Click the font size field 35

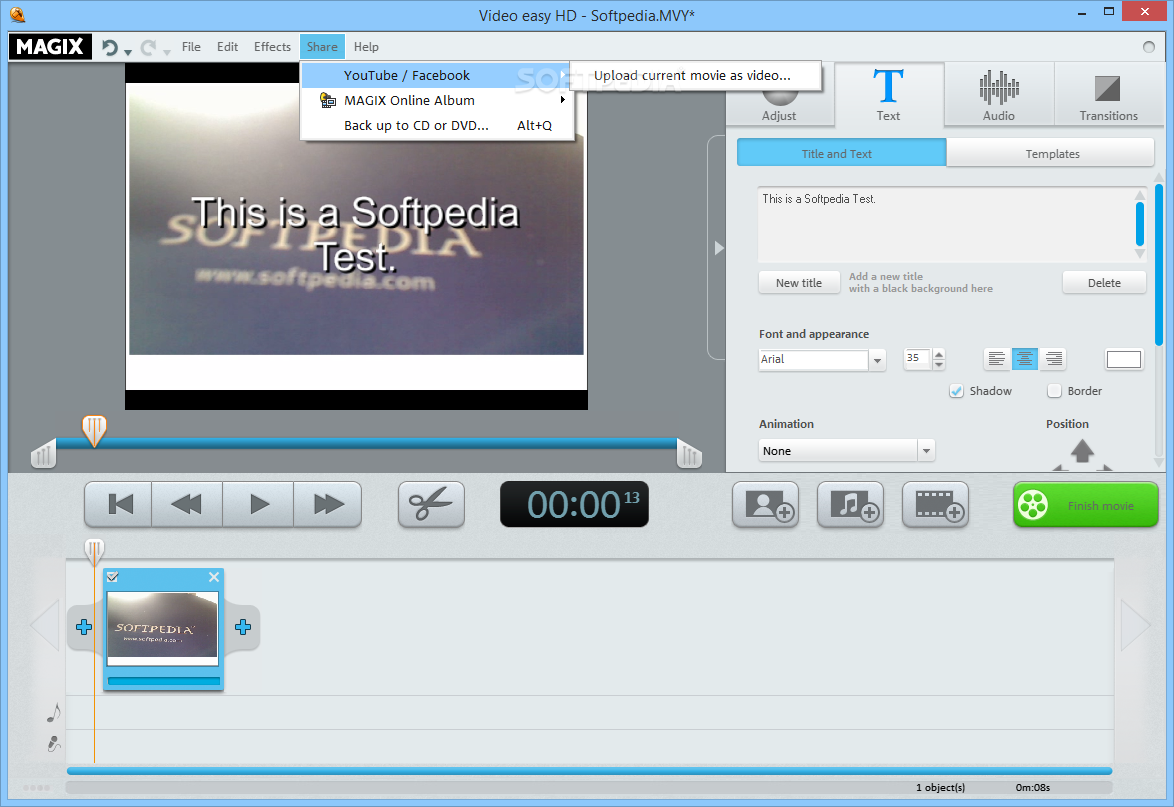917,359
